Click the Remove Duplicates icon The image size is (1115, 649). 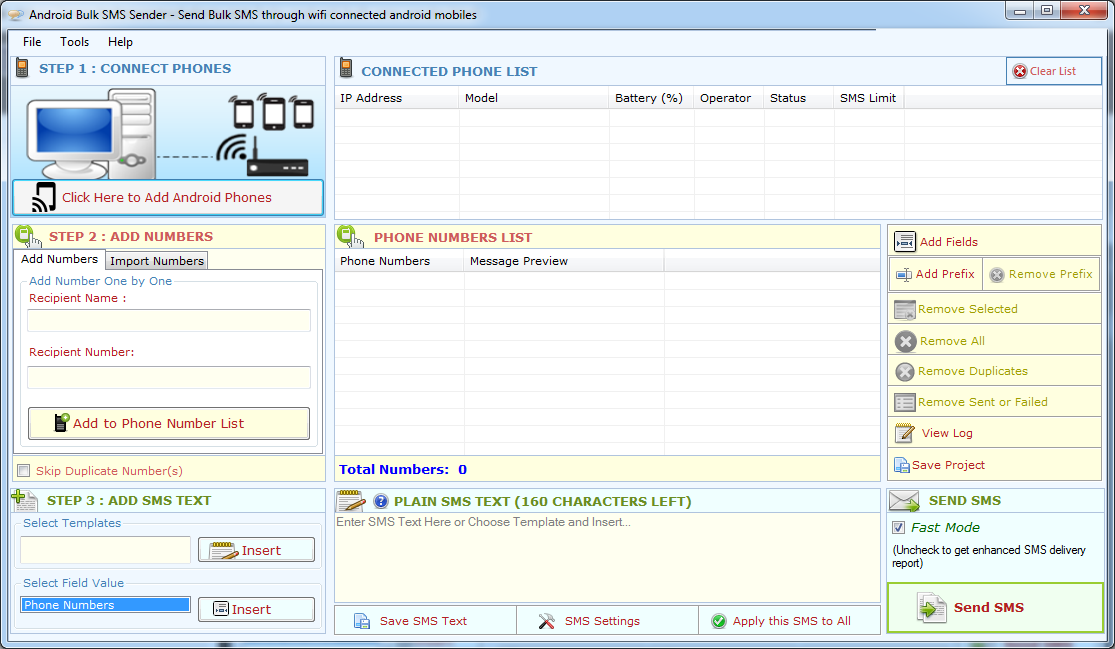click(905, 371)
